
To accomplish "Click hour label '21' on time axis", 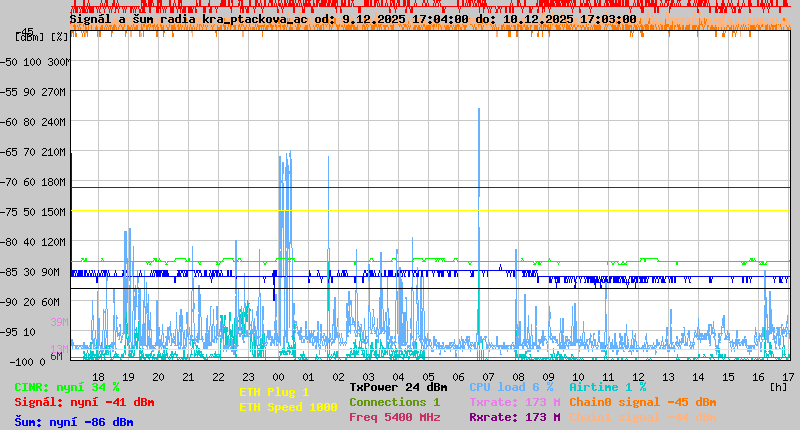I will point(188,377).
